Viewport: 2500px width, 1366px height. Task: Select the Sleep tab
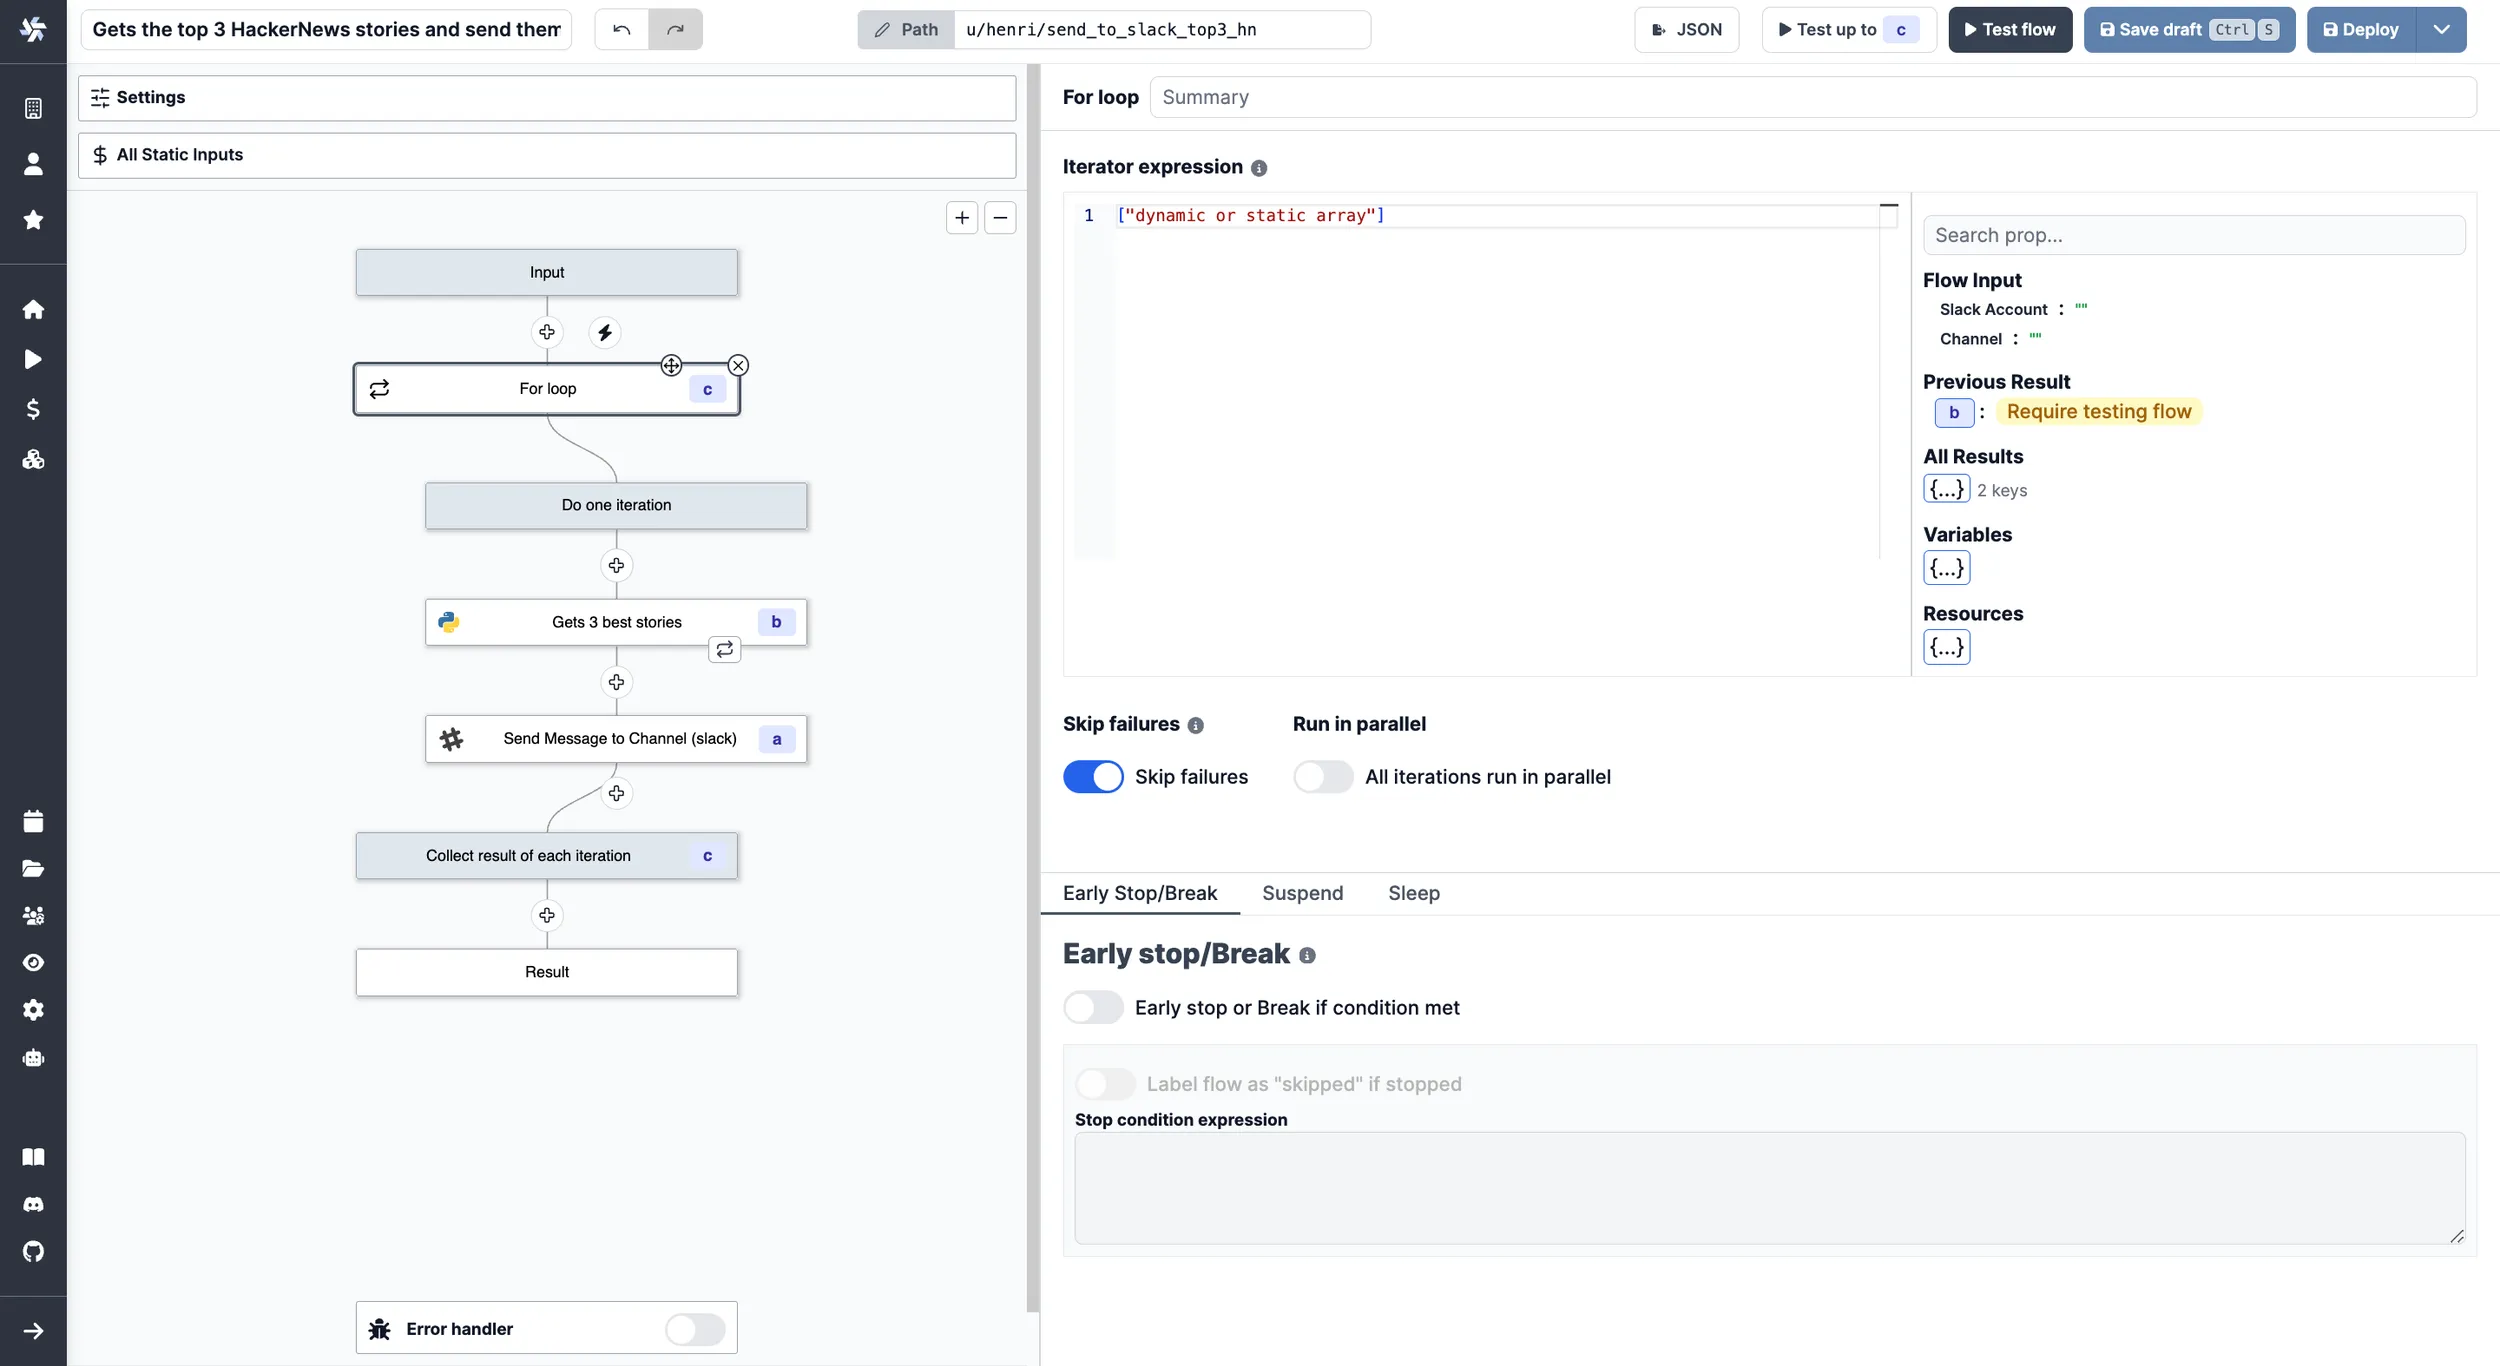(1414, 892)
